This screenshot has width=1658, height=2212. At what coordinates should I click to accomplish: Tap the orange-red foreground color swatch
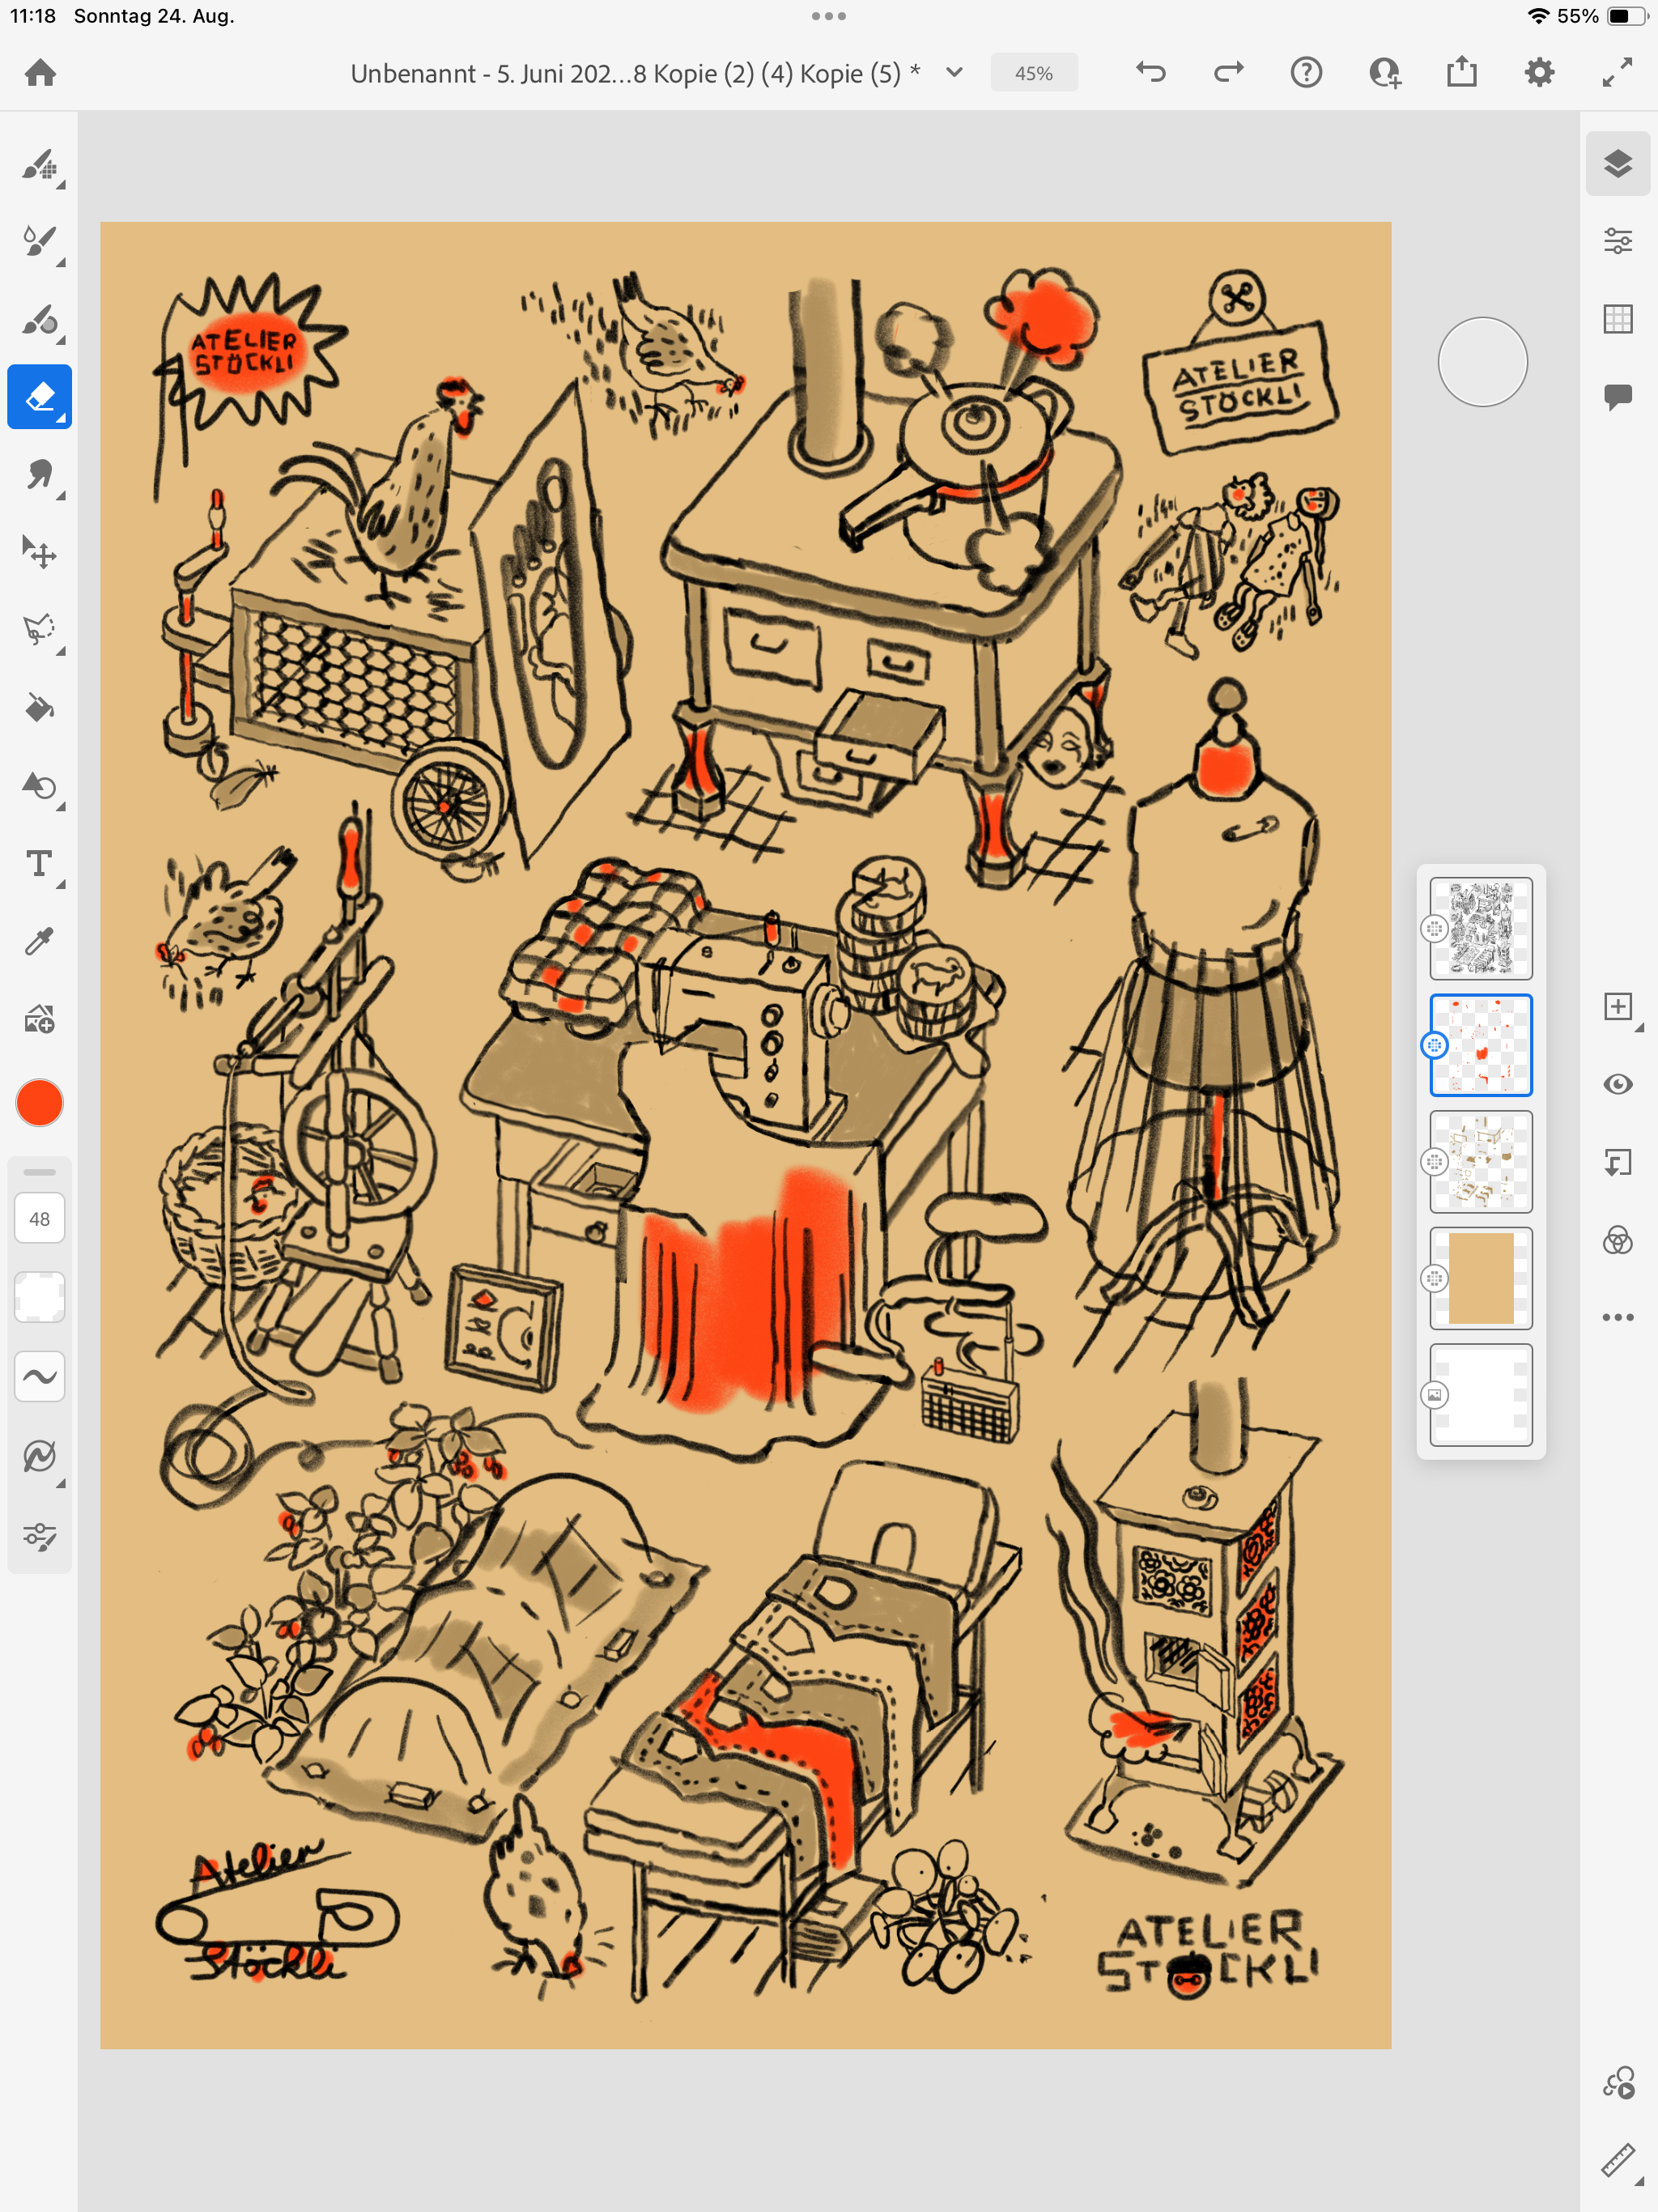[39, 1103]
